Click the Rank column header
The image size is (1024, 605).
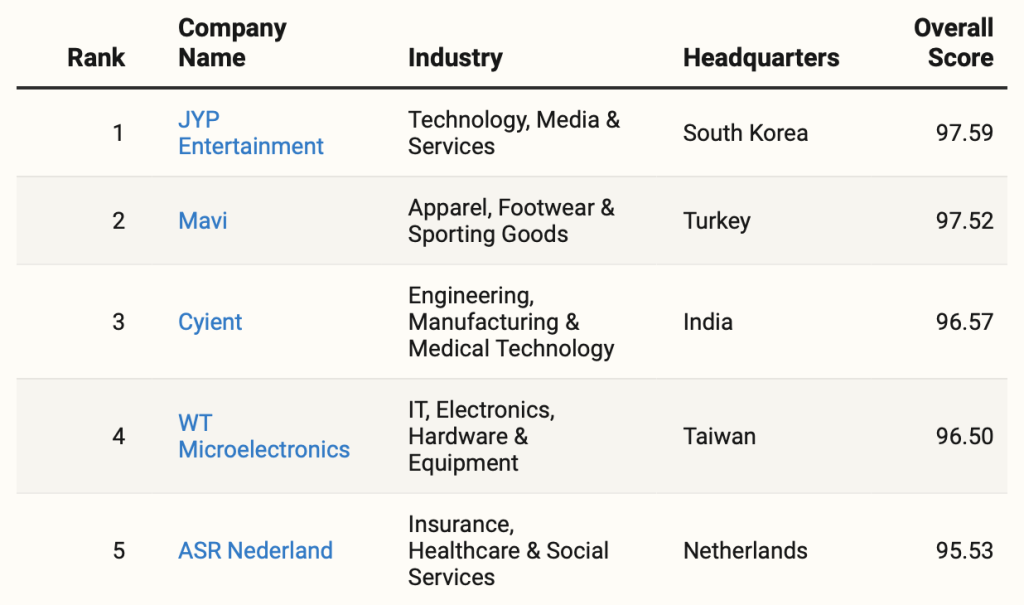point(96,57)
